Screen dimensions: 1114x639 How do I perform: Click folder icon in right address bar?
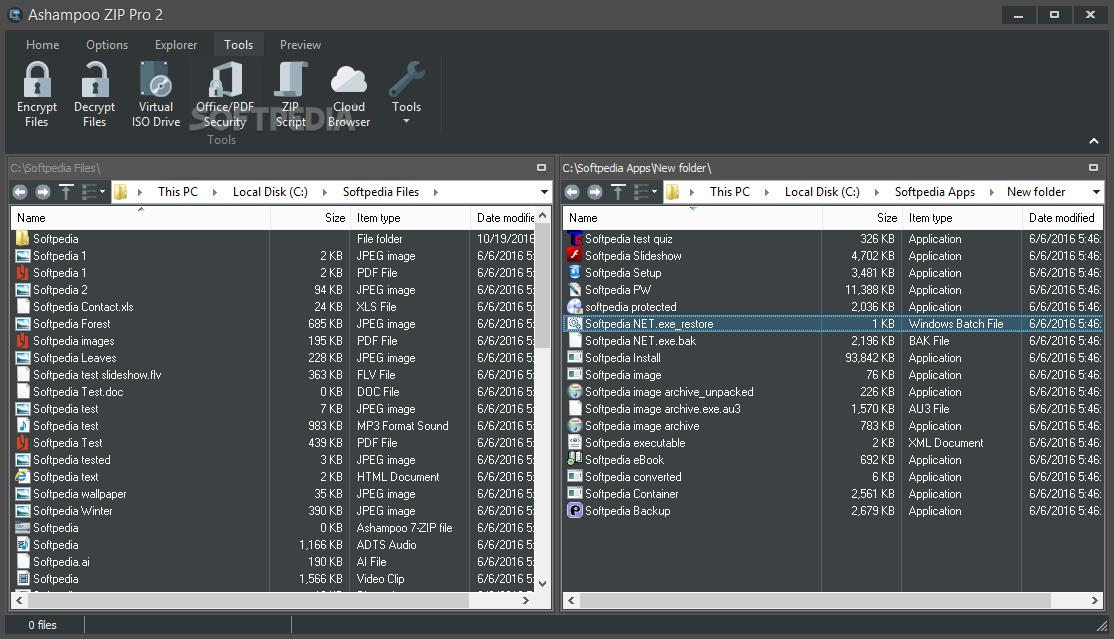coord(673,192)
